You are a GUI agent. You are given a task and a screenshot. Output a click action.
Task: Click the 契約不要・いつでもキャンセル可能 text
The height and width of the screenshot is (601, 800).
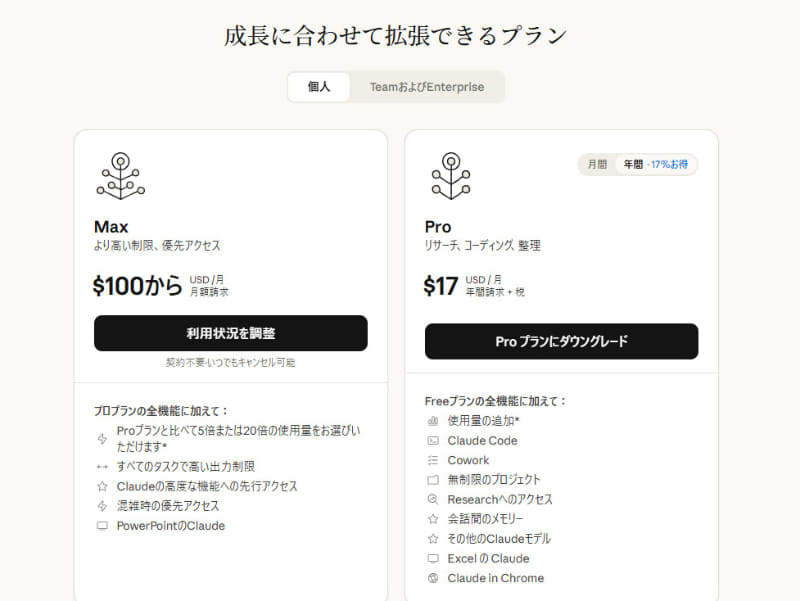tap(230, 361)
